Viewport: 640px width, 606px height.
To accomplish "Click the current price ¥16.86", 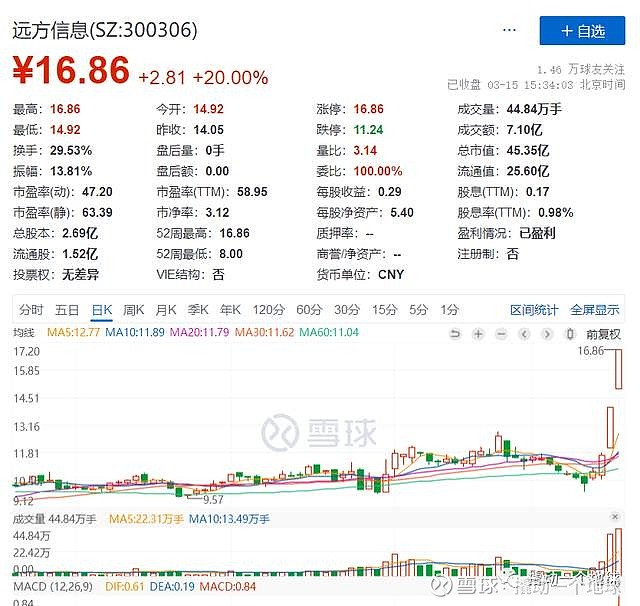I will tap(71, 70).
